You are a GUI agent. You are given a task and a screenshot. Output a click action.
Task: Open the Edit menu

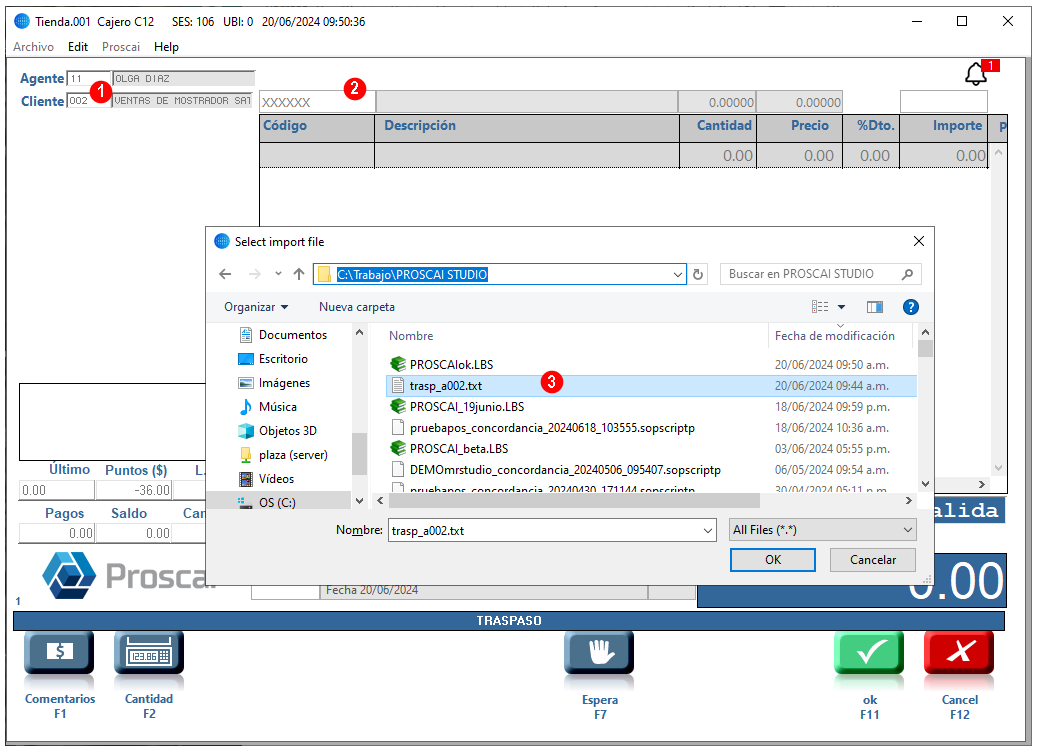[x=77, y=47]
